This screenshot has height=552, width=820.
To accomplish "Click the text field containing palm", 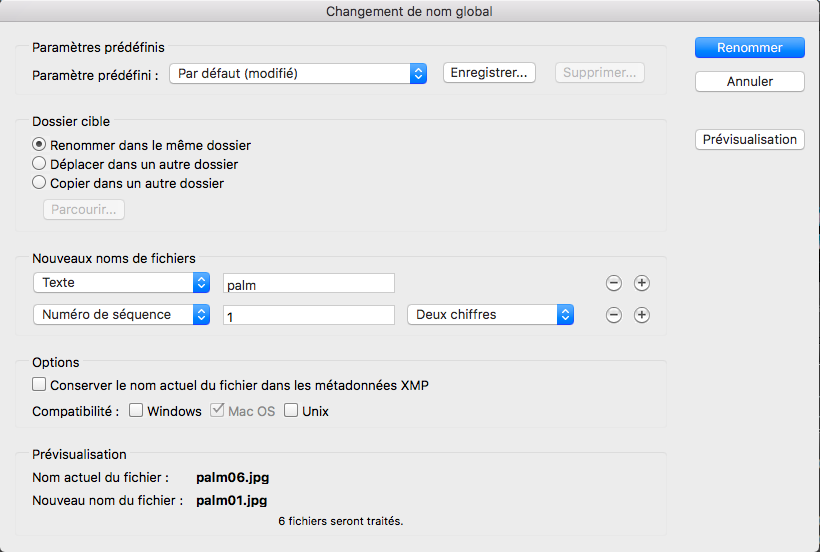I will click(308, 284).
